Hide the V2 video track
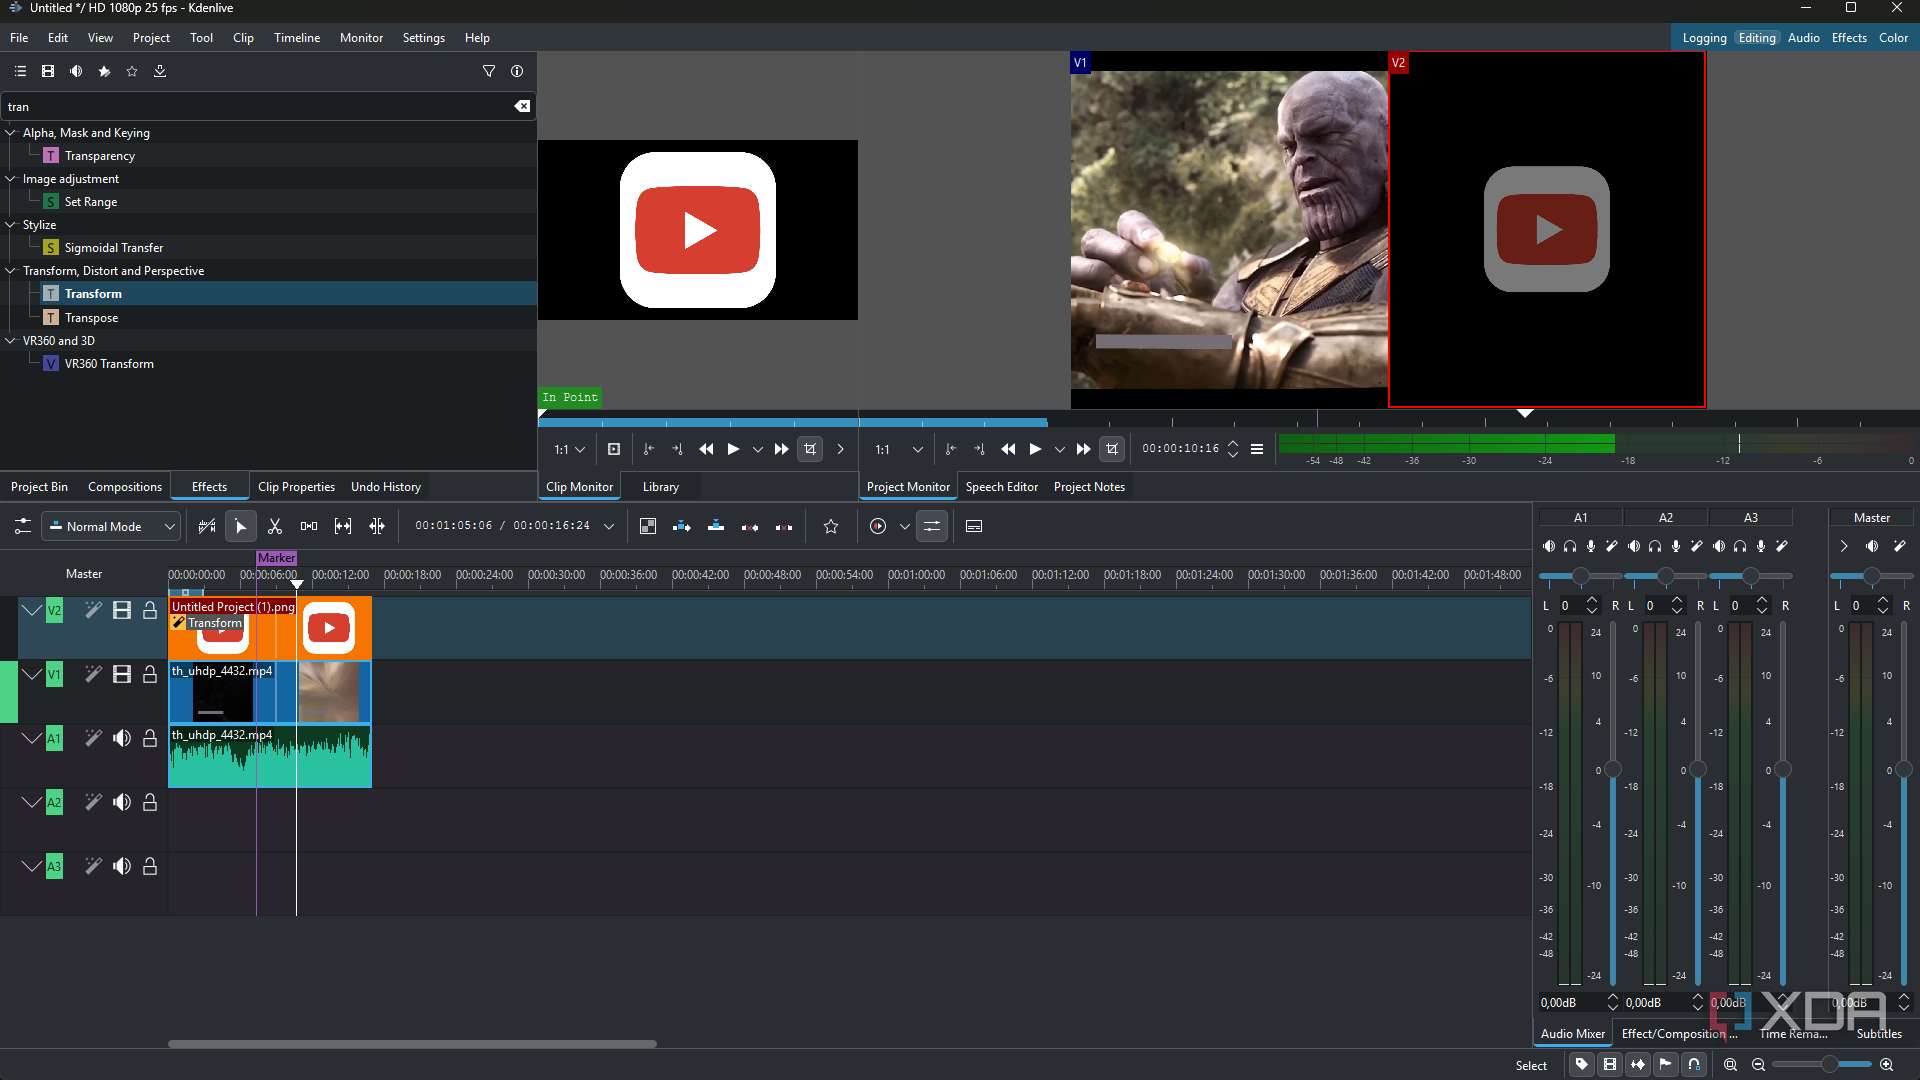Image resolution: width=1920 pixels, height=1080 pixels. [122, 610]
